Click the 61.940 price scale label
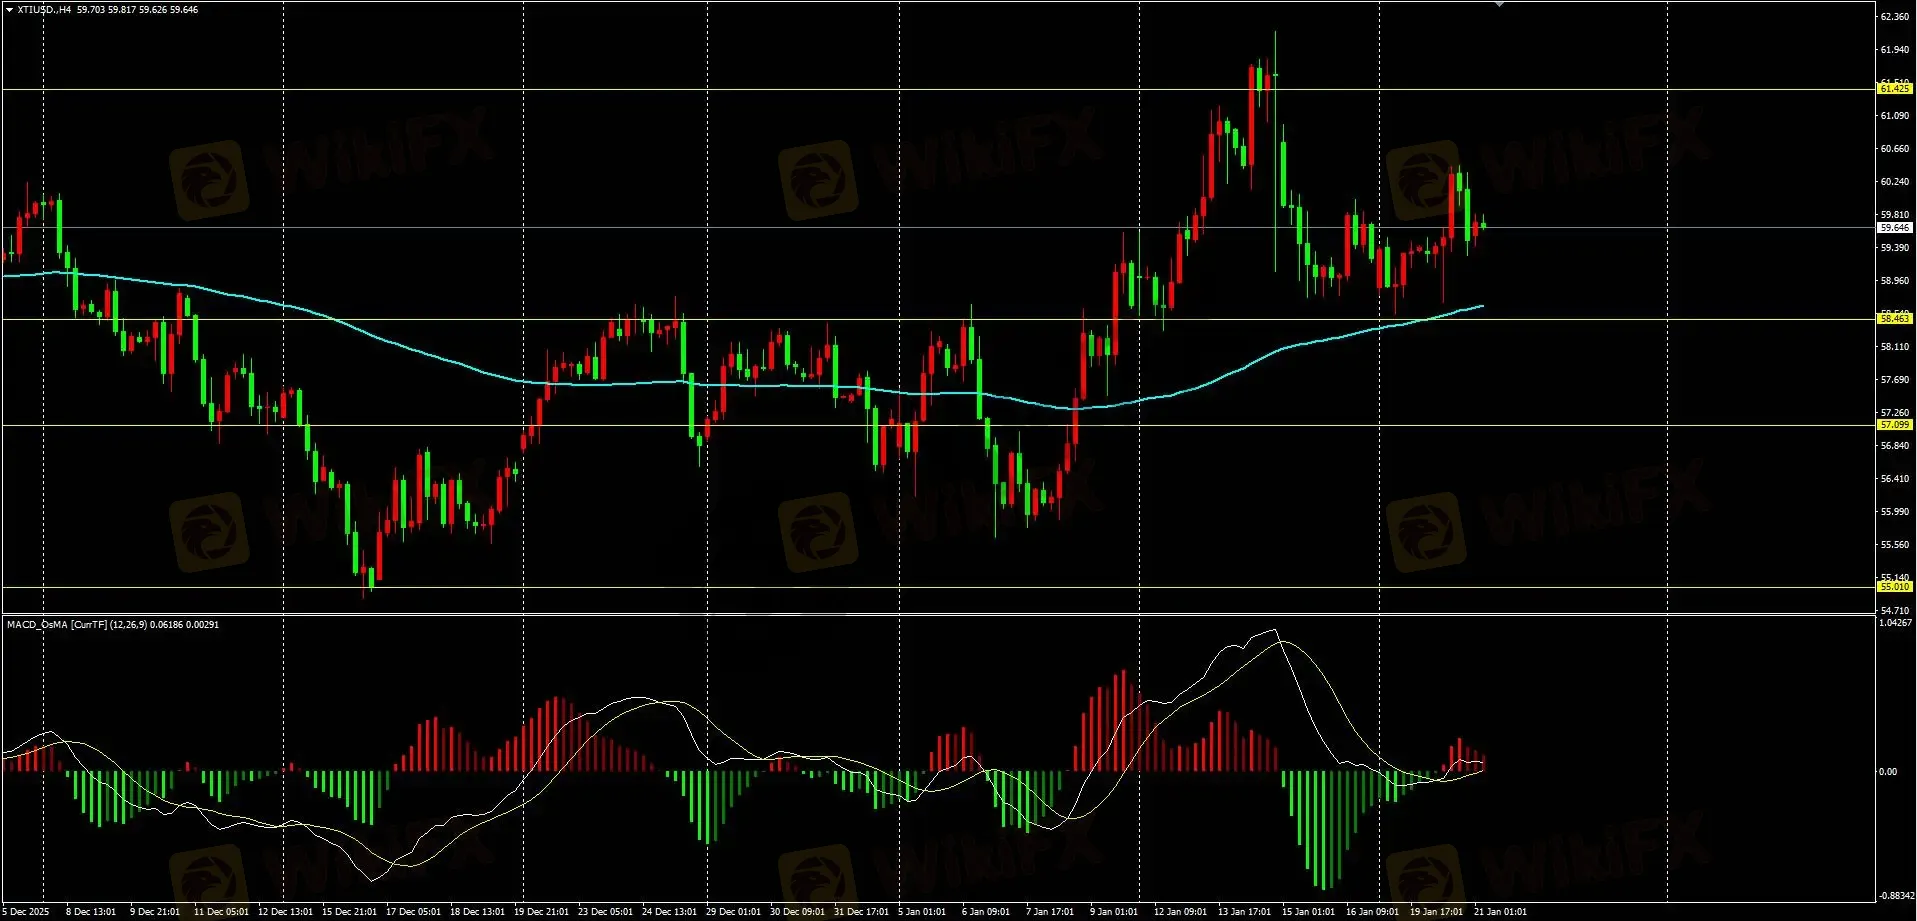This screenshot has height=921, width=1917. click(1895, 50)
